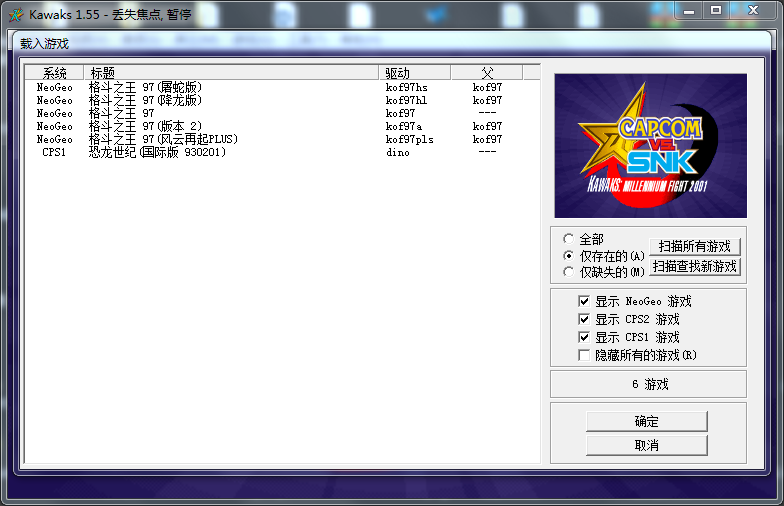The height and width of the screenshot is (506, 784).
Task: Confirm with the 确定 button
Action: [x=646, y=421]
